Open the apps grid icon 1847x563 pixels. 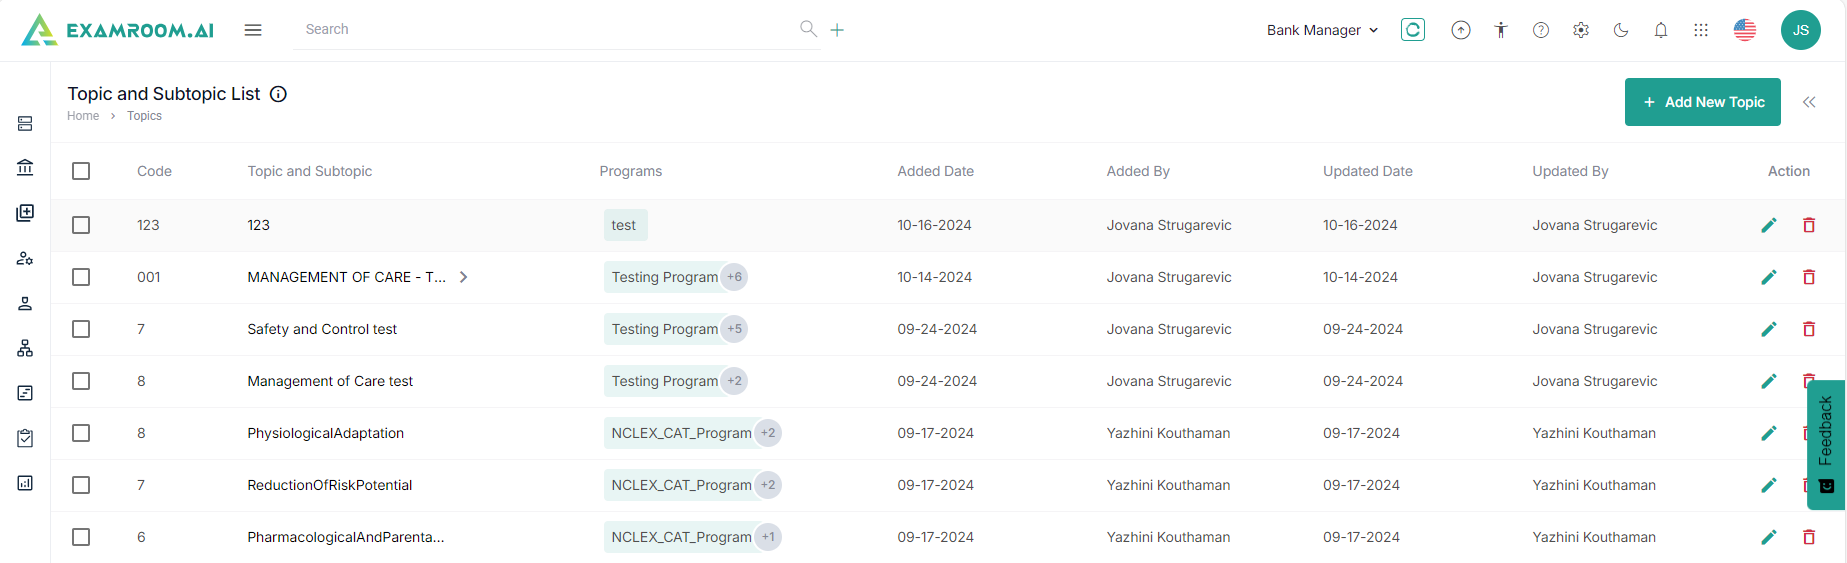1700,30
